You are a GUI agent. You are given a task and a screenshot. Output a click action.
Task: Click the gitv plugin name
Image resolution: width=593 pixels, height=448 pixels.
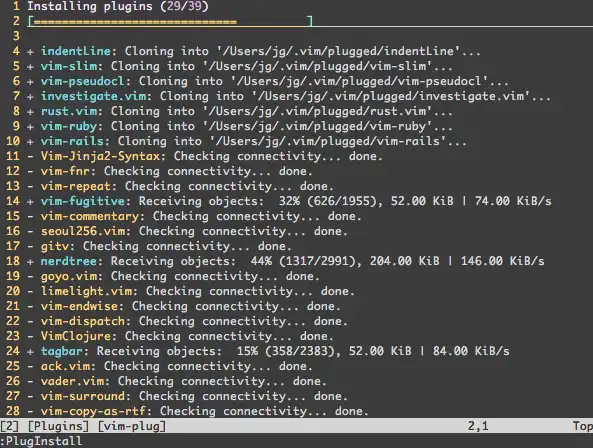[x=55, y=246]
